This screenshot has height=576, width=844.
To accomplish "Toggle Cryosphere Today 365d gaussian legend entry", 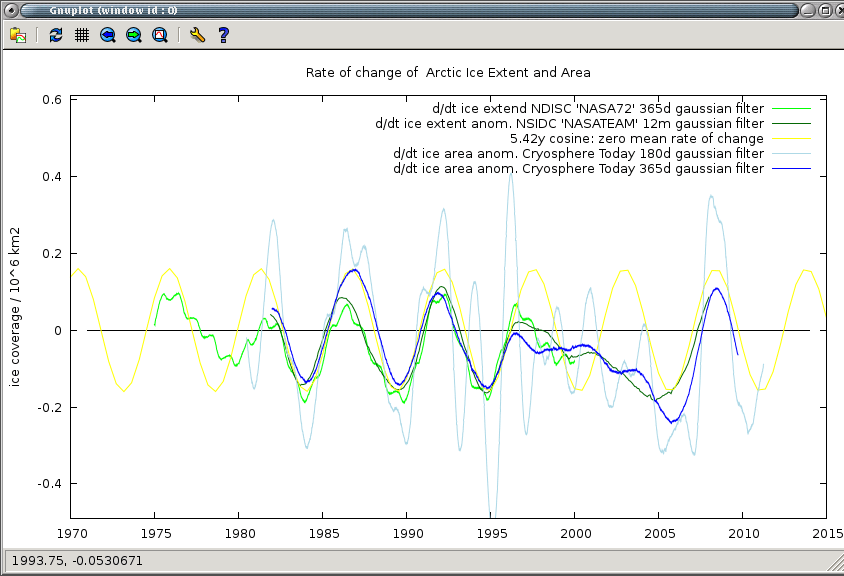I will 579,169.
